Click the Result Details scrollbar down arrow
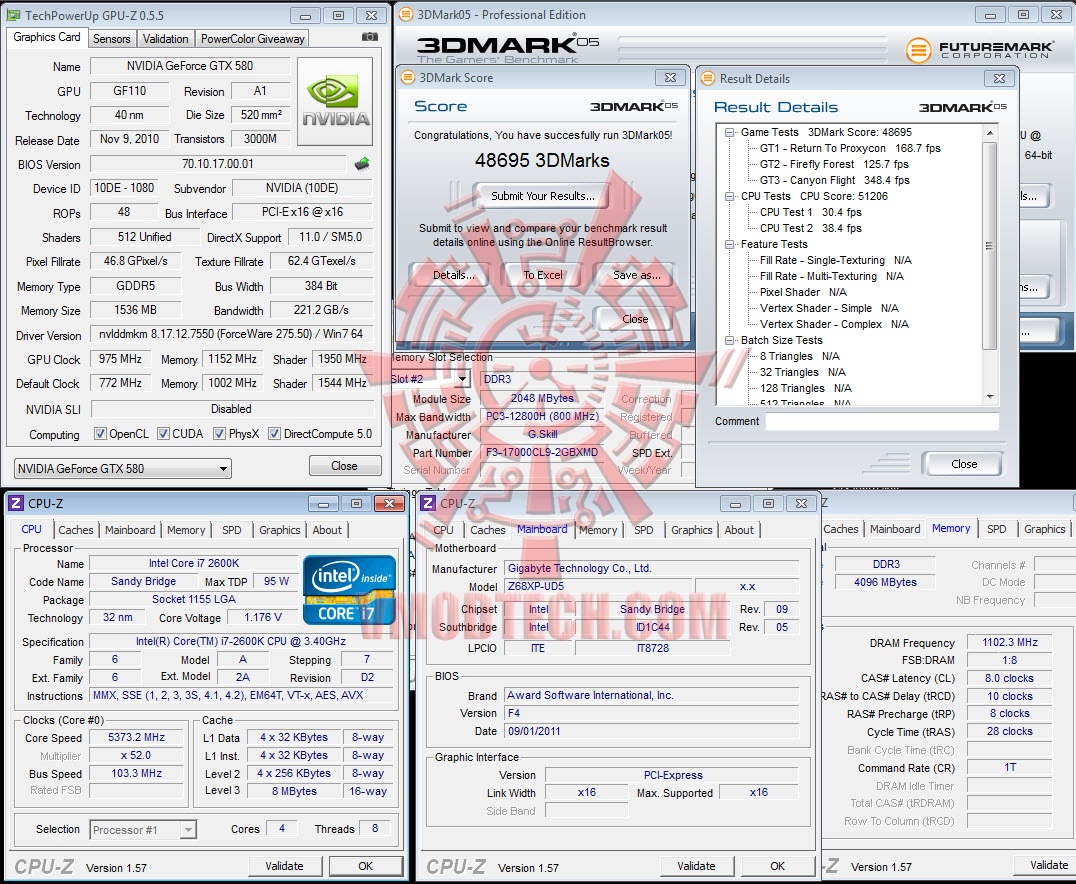This screenshot has height=884, width=1076. point(990,397)
